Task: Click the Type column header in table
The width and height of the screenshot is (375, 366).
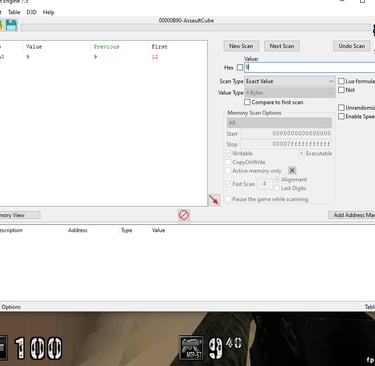Action: pos(126,230)
